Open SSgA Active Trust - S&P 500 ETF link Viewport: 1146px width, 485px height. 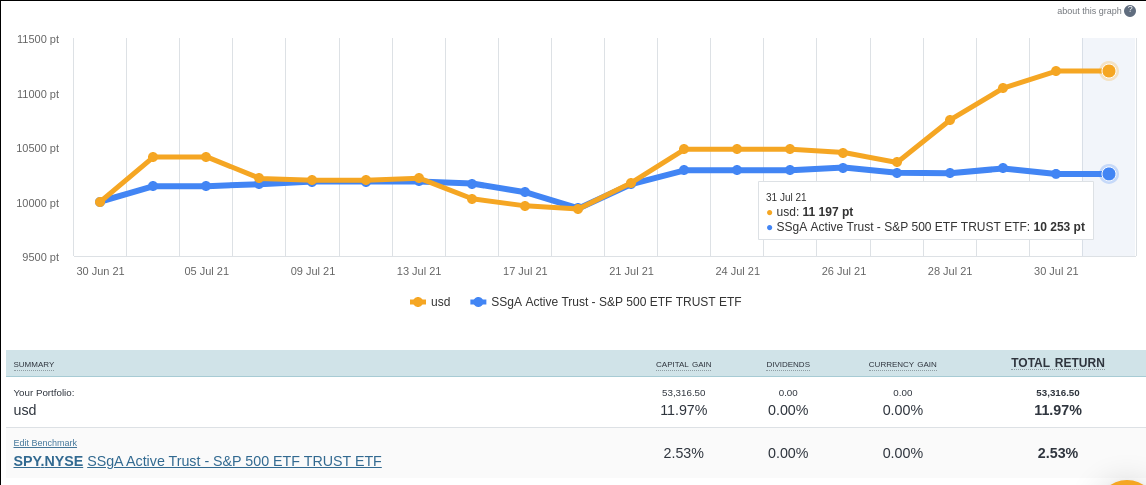pyautogui.click(x=234, y=461)
